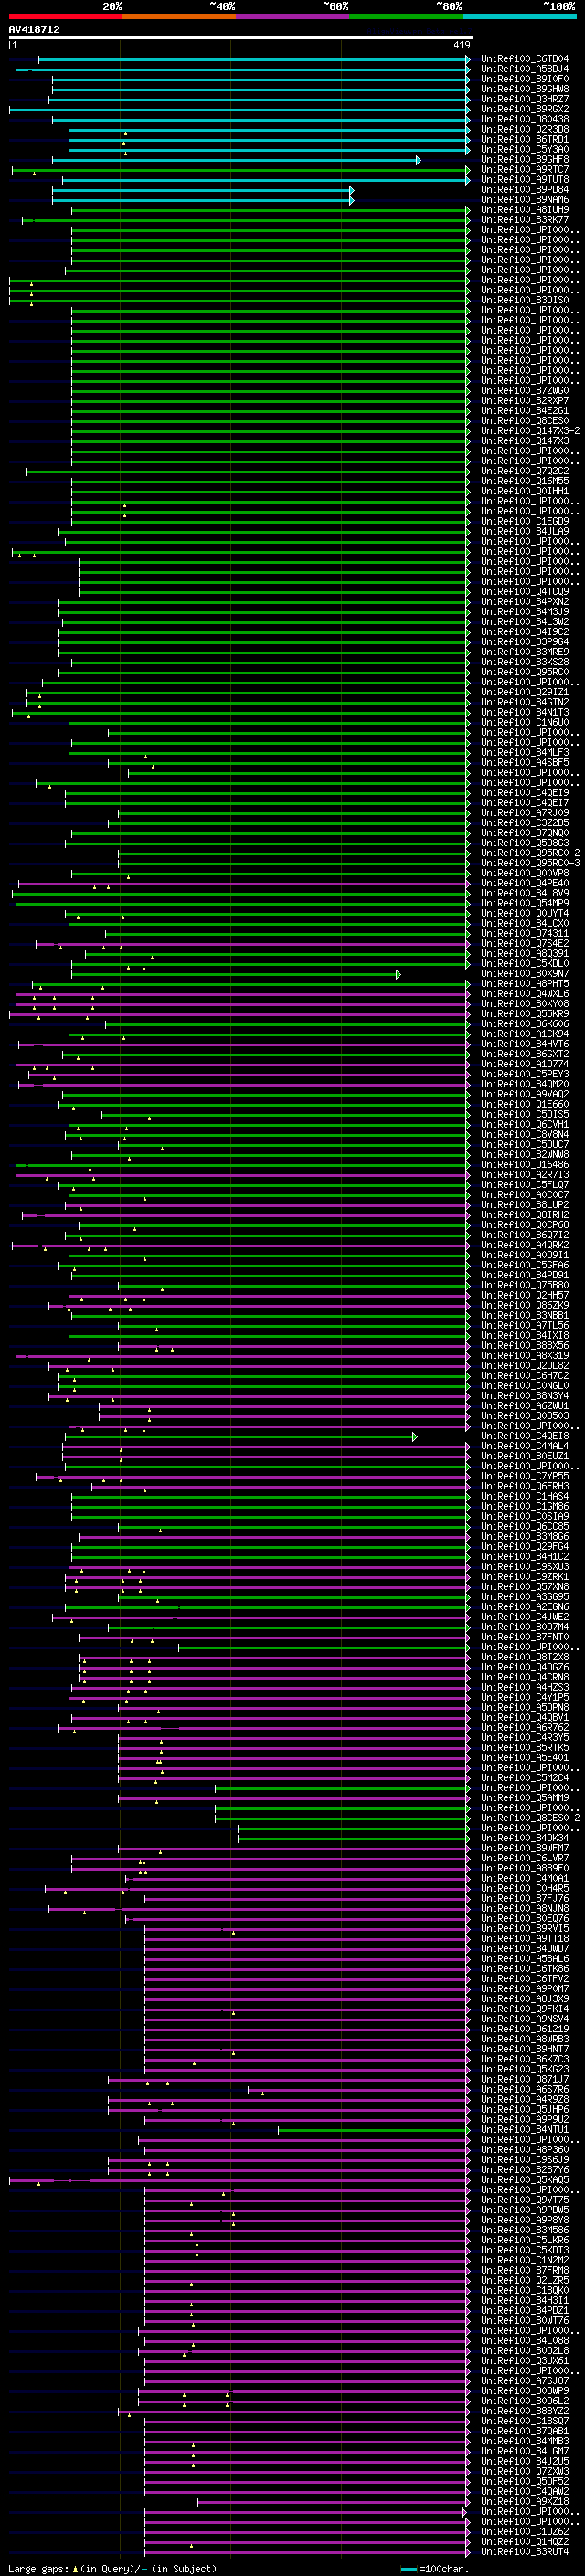
Task: Click the UniRef100_Q5KAQ5 label
Action: coord(525,2180)
